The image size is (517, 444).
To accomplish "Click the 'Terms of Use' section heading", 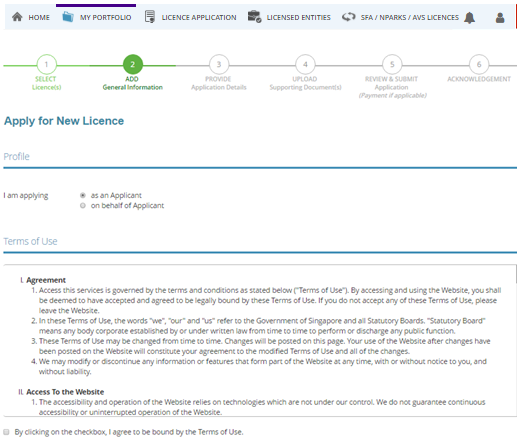I will pyautogui.click(x=30, y=241).
